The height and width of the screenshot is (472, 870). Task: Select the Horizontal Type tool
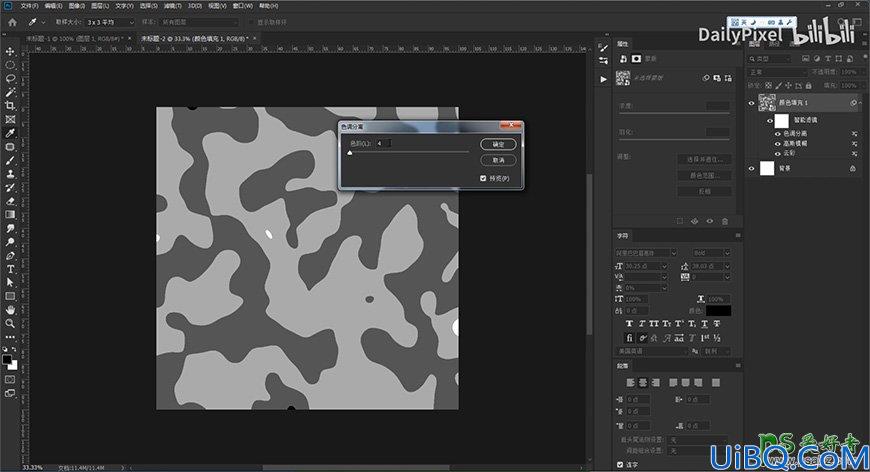click(x=10, y=269)
